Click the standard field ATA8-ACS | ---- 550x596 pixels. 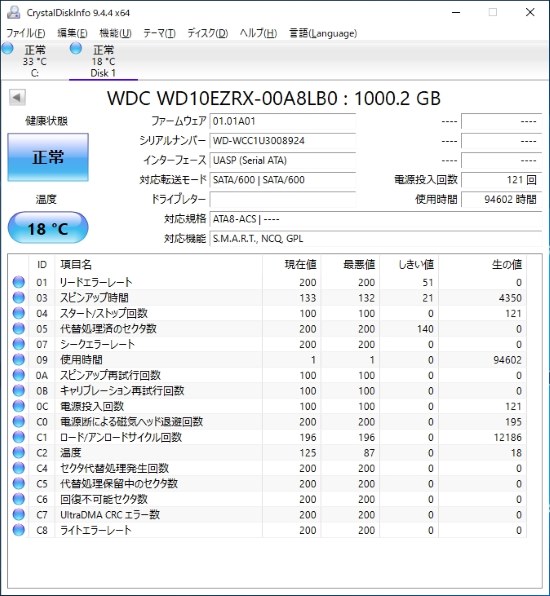click(x=376, y=219)
